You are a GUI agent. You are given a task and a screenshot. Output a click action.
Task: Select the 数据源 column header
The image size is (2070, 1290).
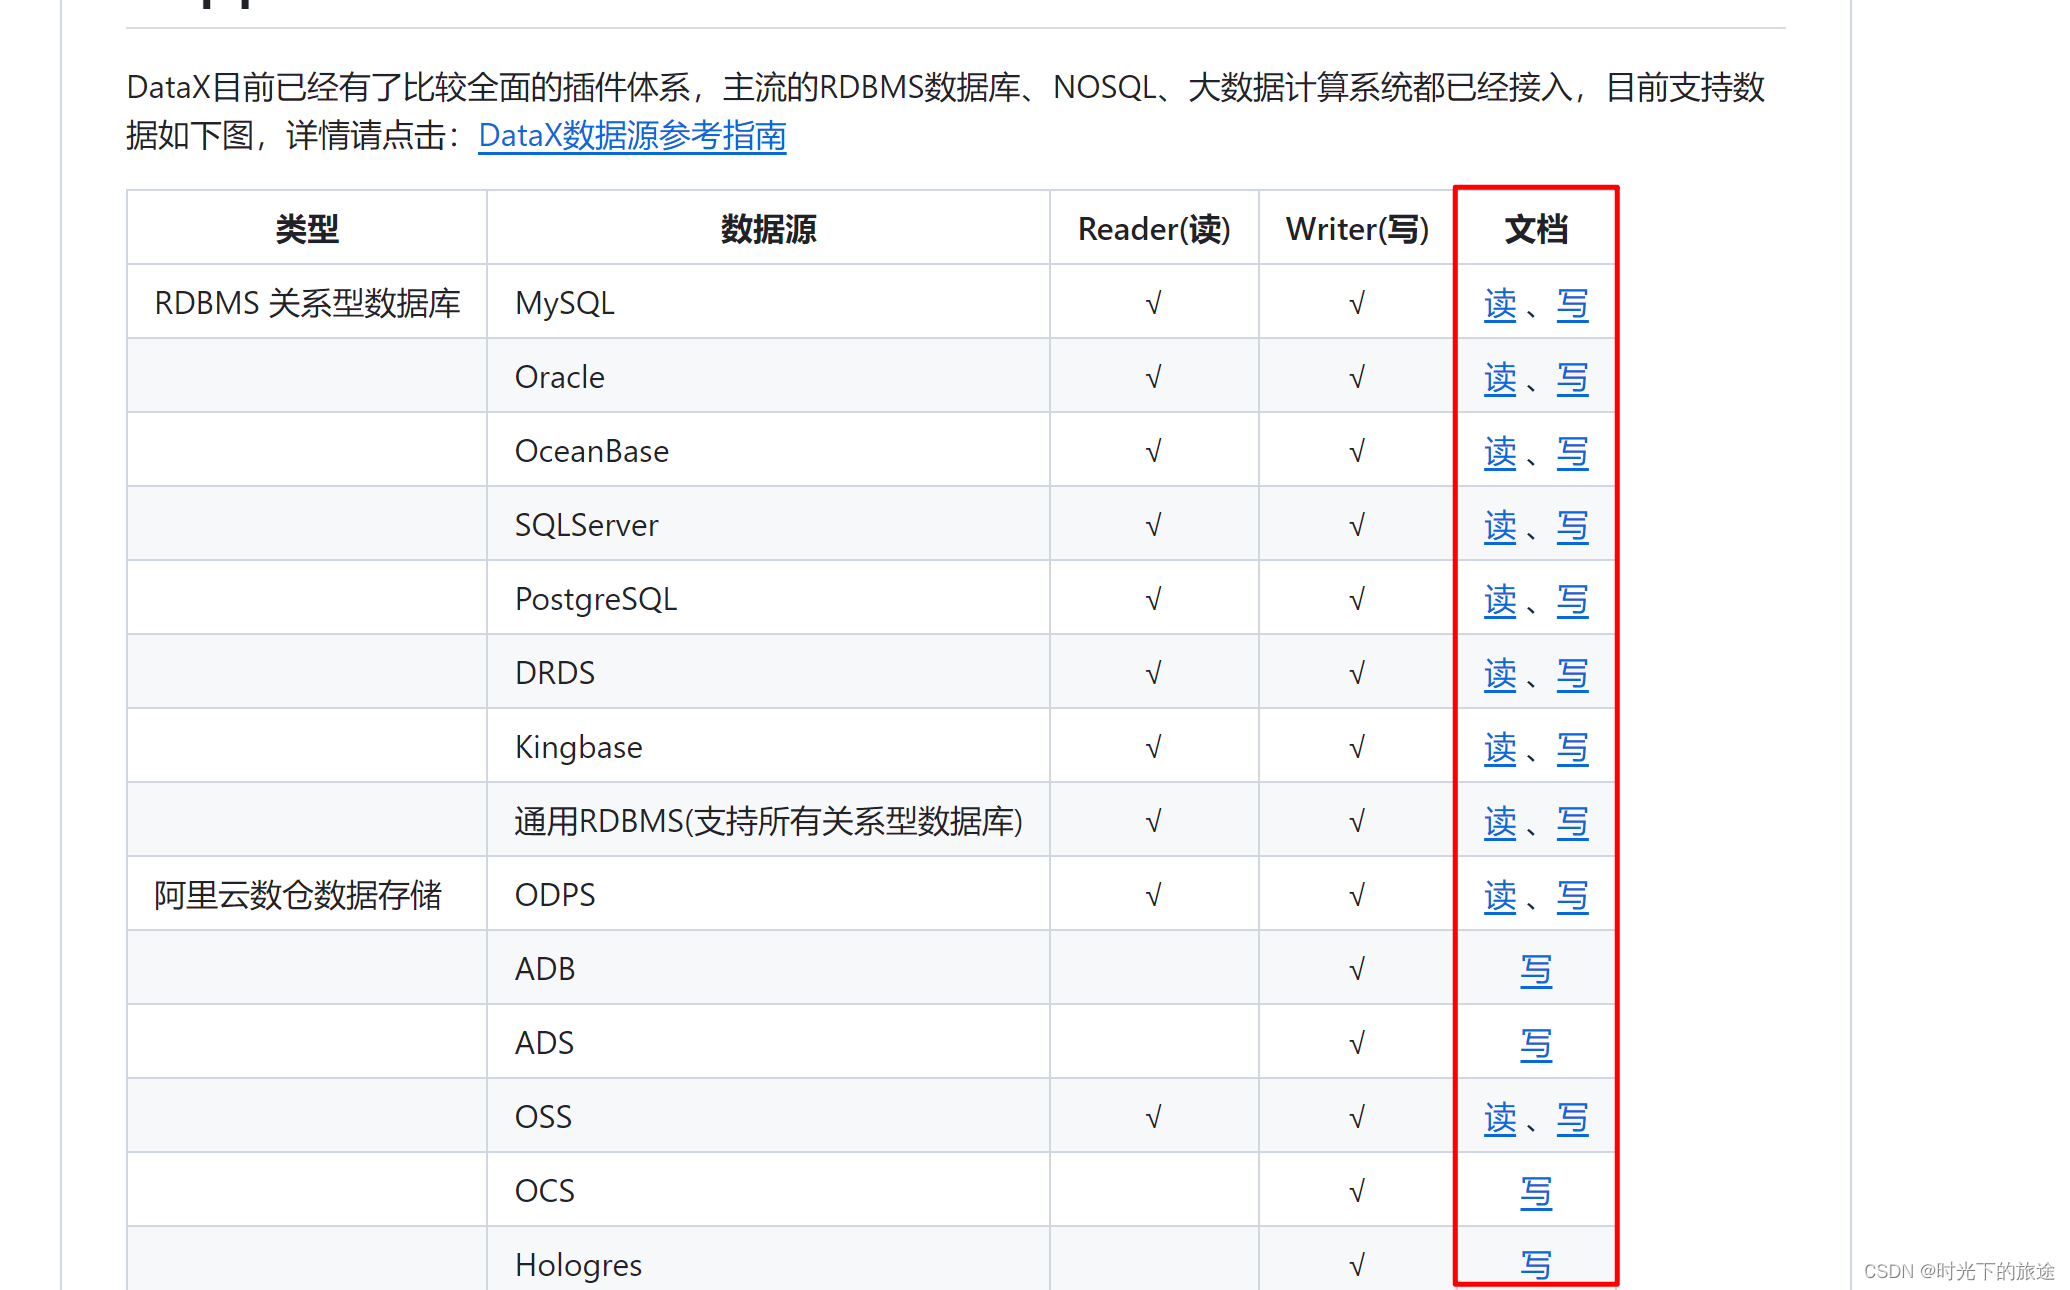click(768, 228)
